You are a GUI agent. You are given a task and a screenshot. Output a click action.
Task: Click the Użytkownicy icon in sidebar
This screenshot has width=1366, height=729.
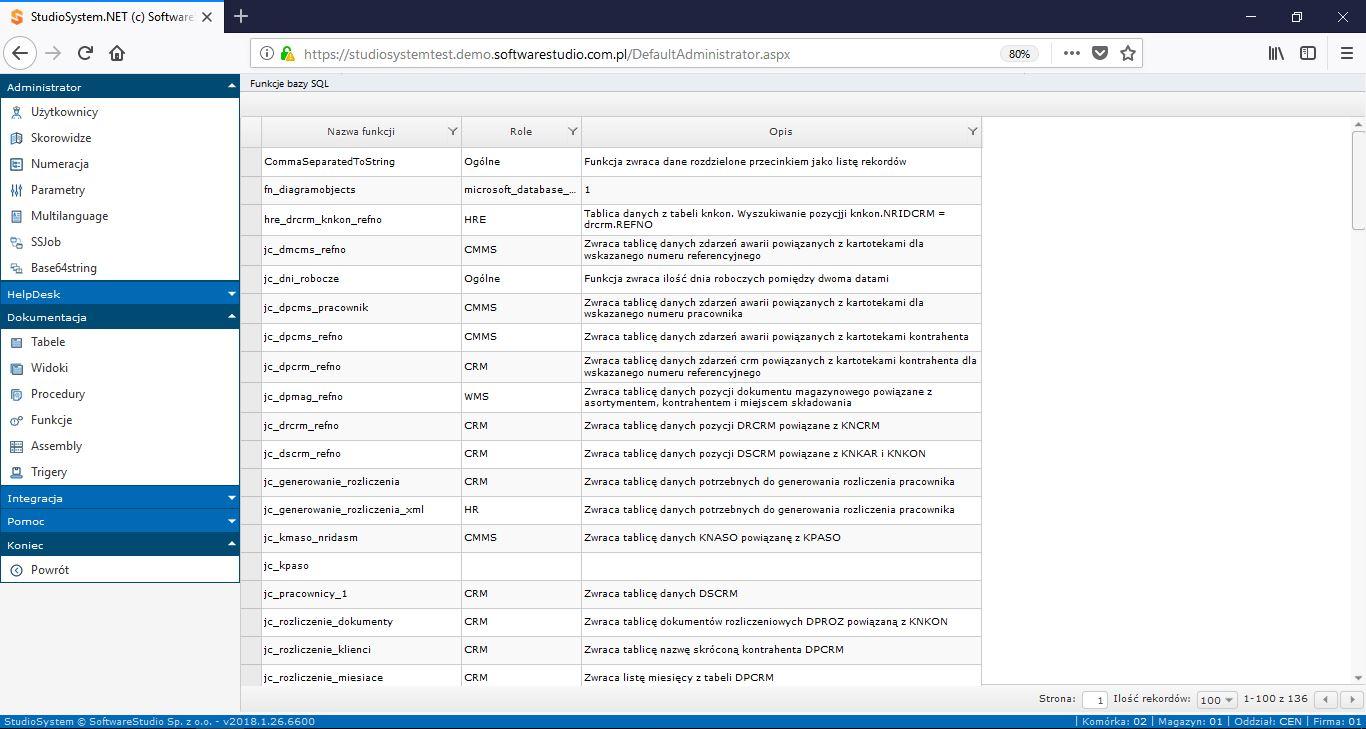click(x=16, y=112)
